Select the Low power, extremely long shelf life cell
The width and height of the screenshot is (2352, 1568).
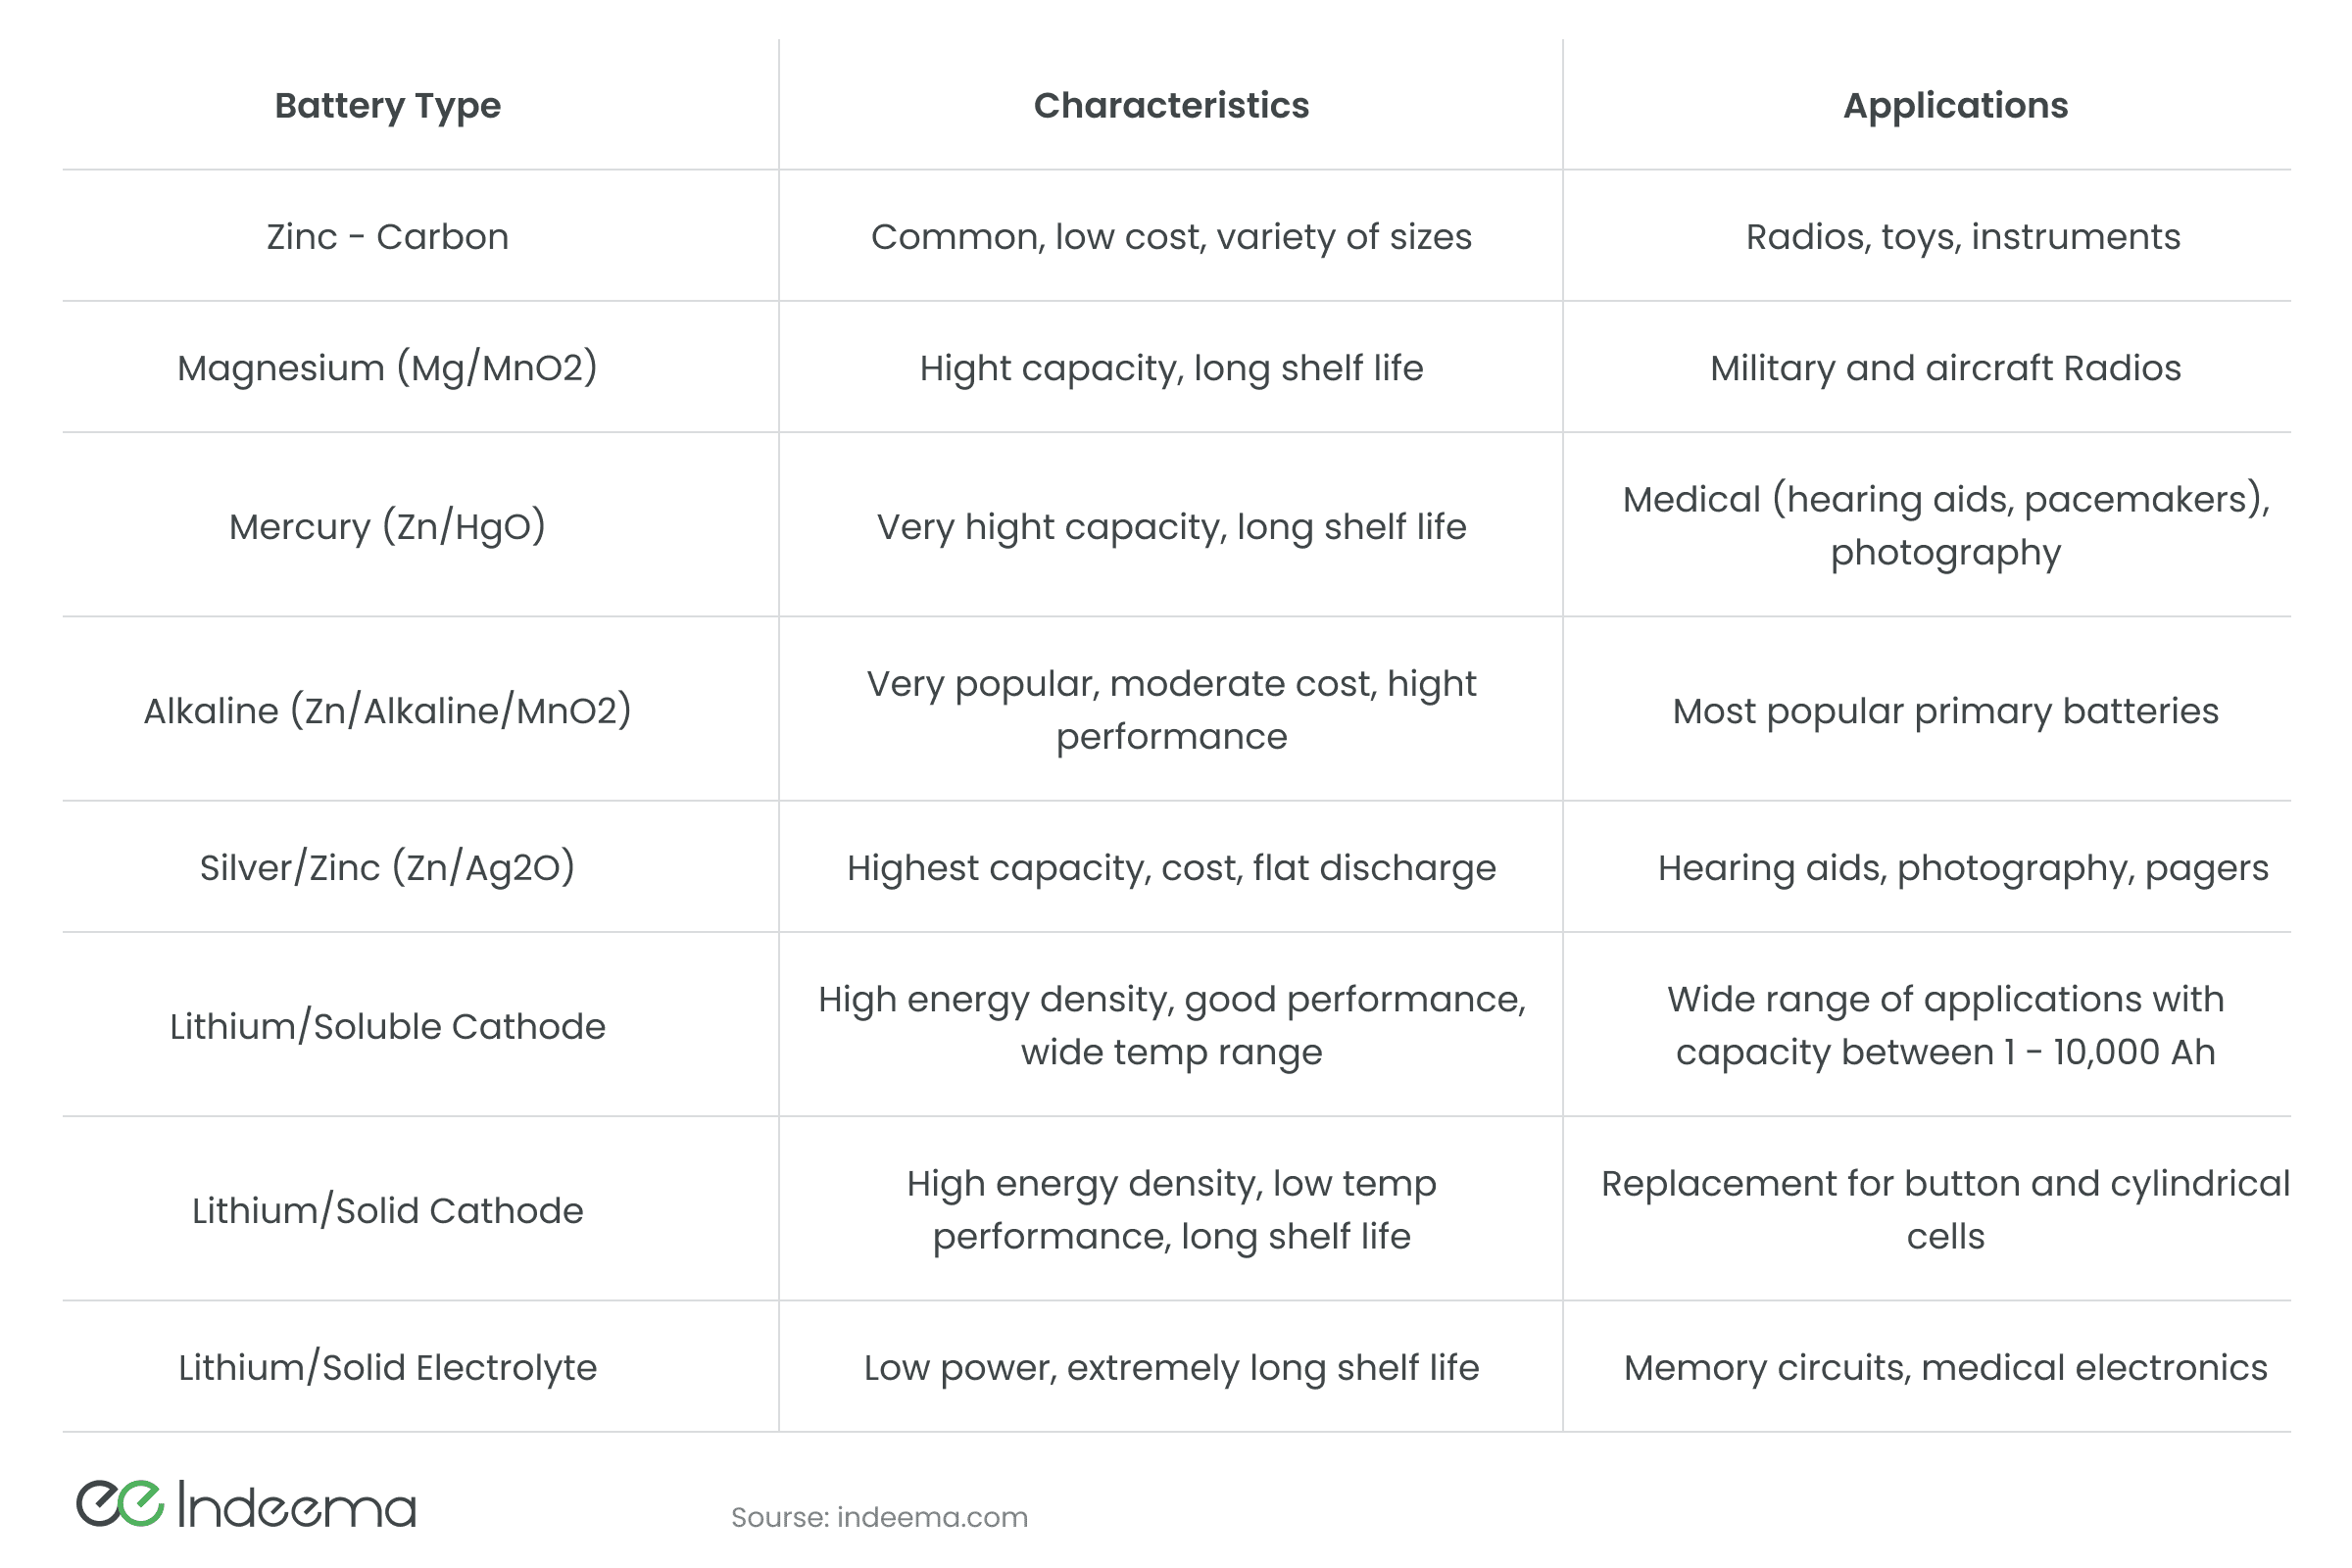pyautogui.click(x=1171, y=1367)
